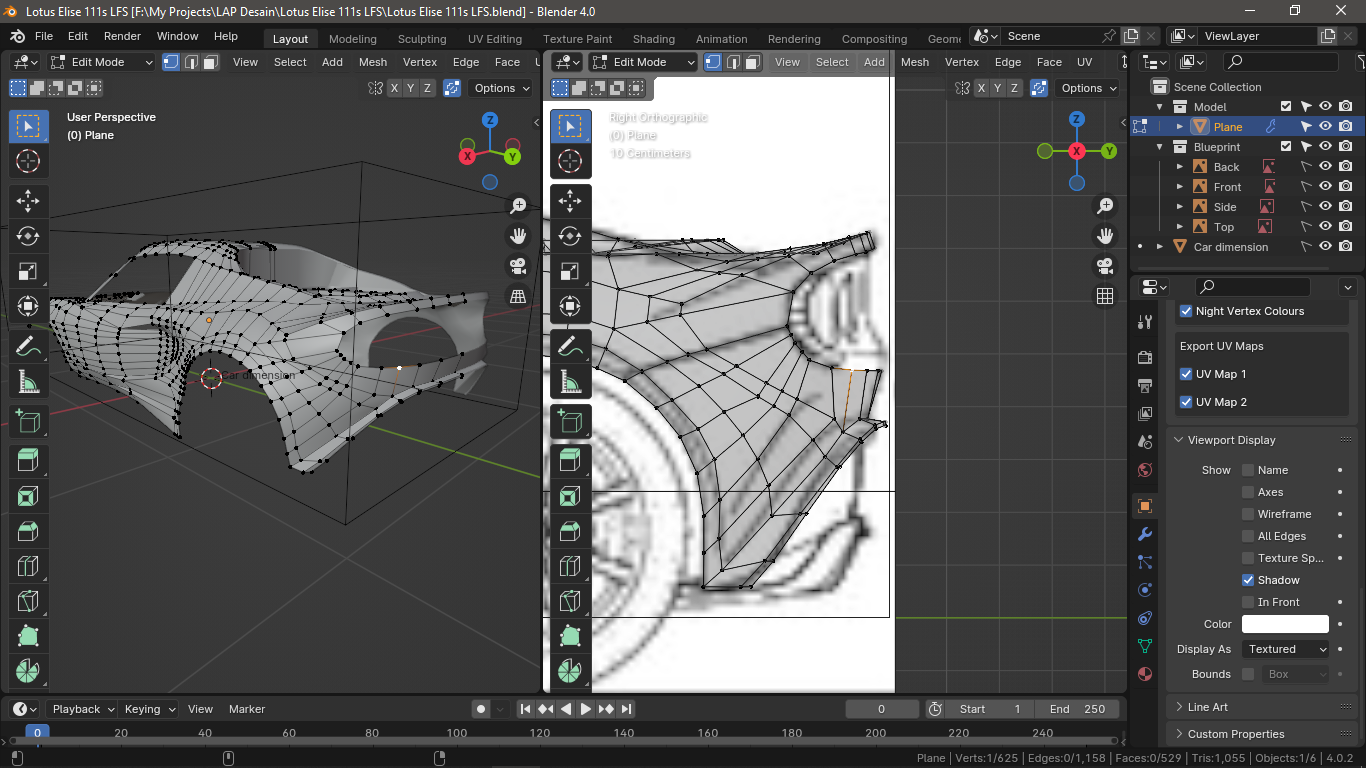Image resolution: width=1366 pixels, height=768 pixels.
Task: Click the Extrude Region tool in left toolbar
Action: [x=28, y=460]
